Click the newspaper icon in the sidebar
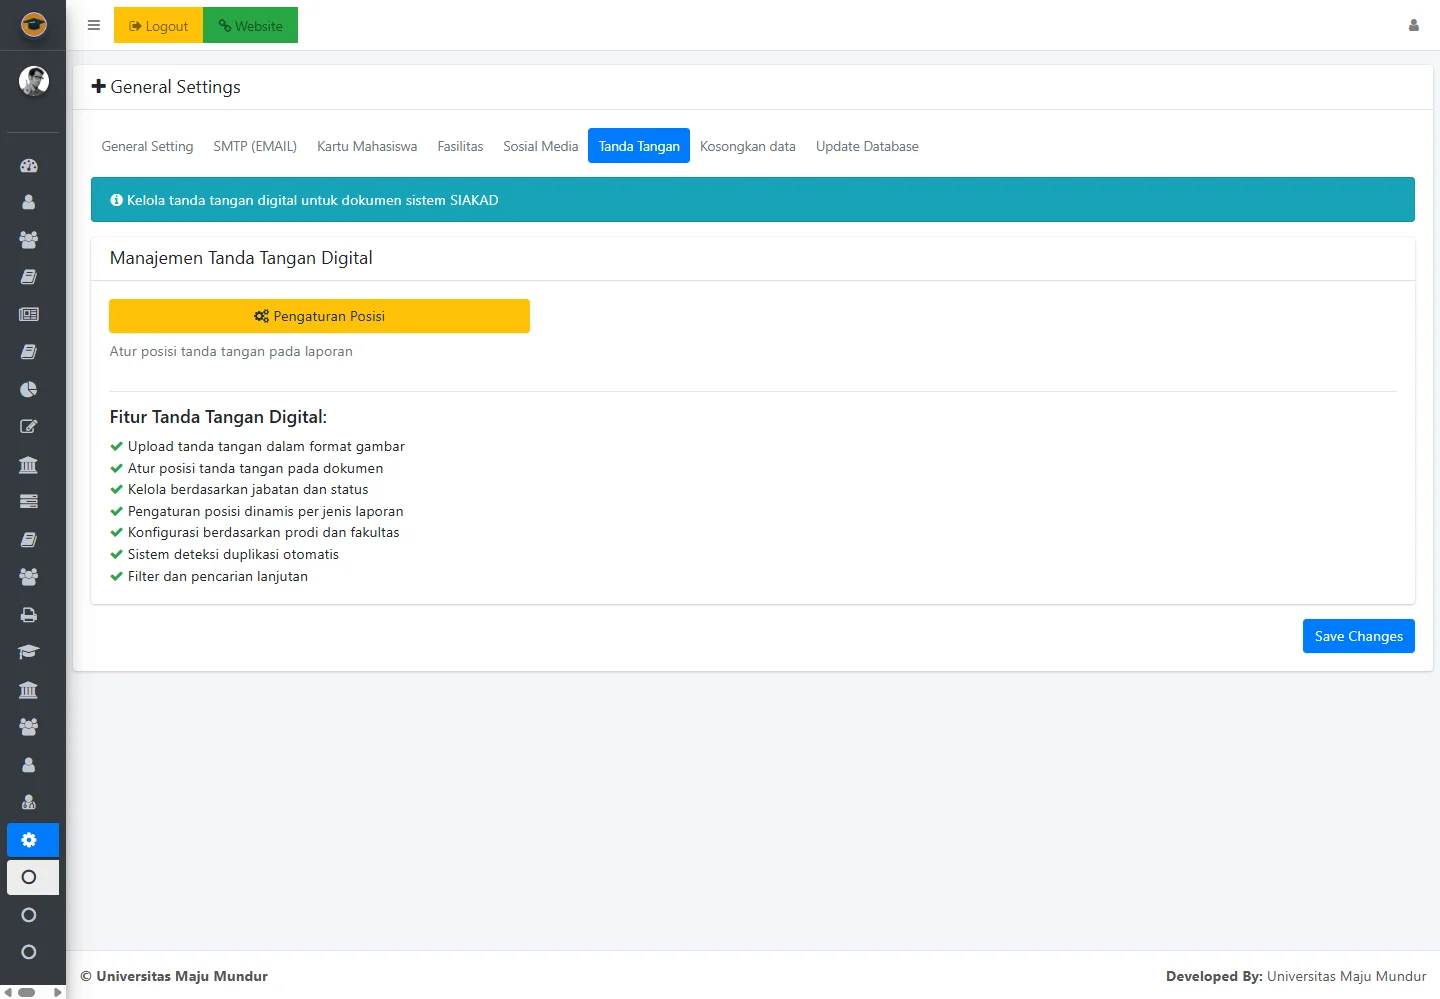Screen dimensions: 1440x999 [x=29, y=314]
